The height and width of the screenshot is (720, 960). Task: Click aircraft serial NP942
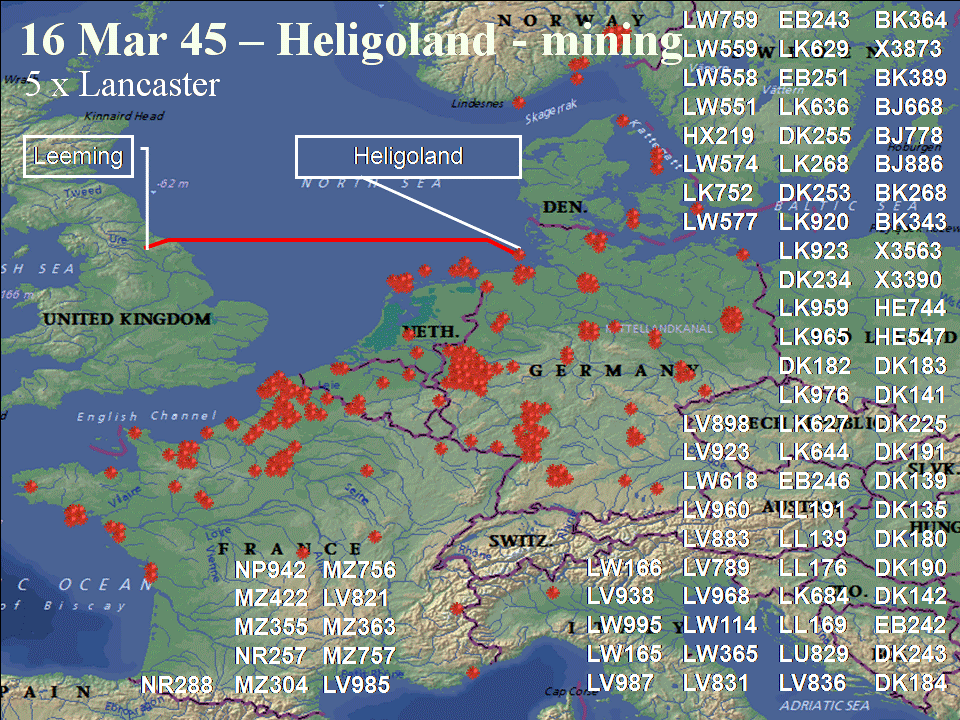tap(270, 570)
